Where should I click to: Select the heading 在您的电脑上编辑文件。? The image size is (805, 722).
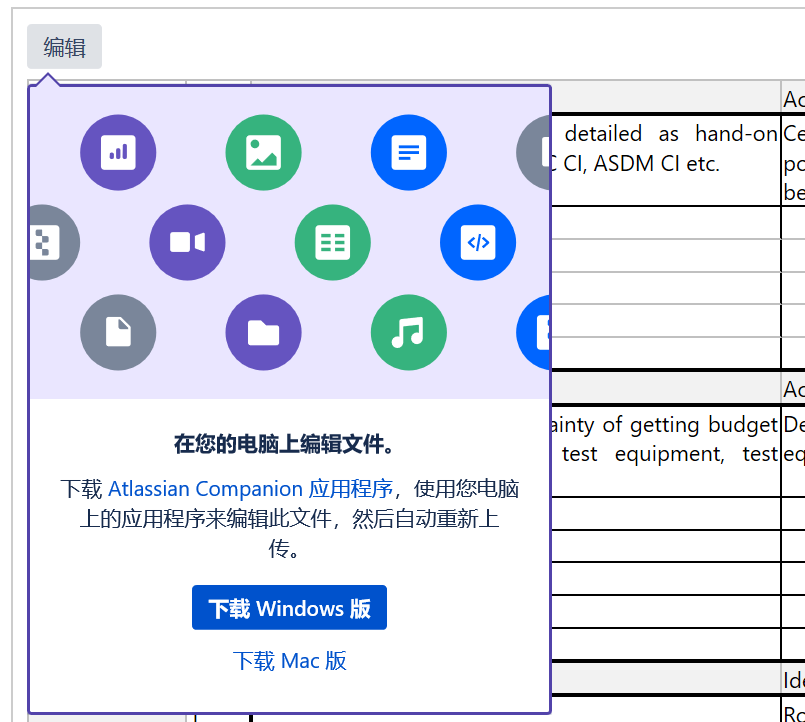pos(284,444)
